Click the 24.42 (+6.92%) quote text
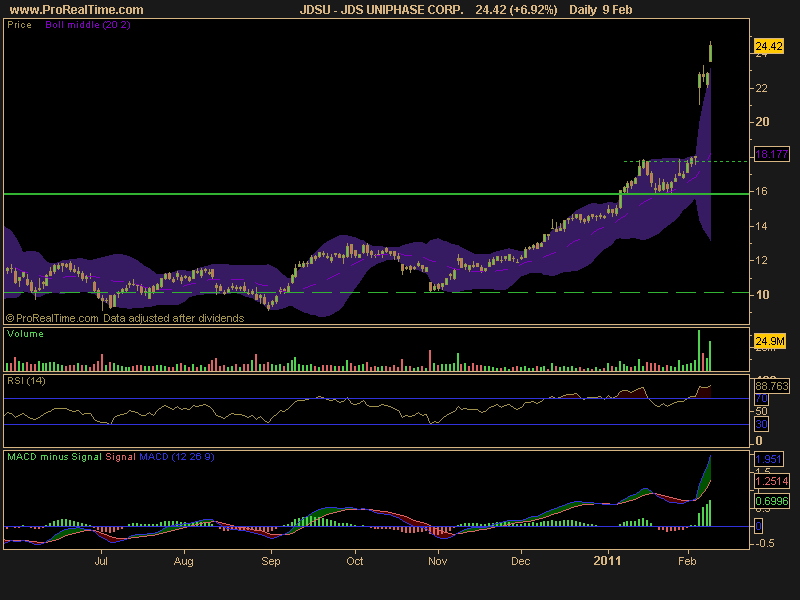800x600 pixels. pyautogui.click(x=516, y=10)
